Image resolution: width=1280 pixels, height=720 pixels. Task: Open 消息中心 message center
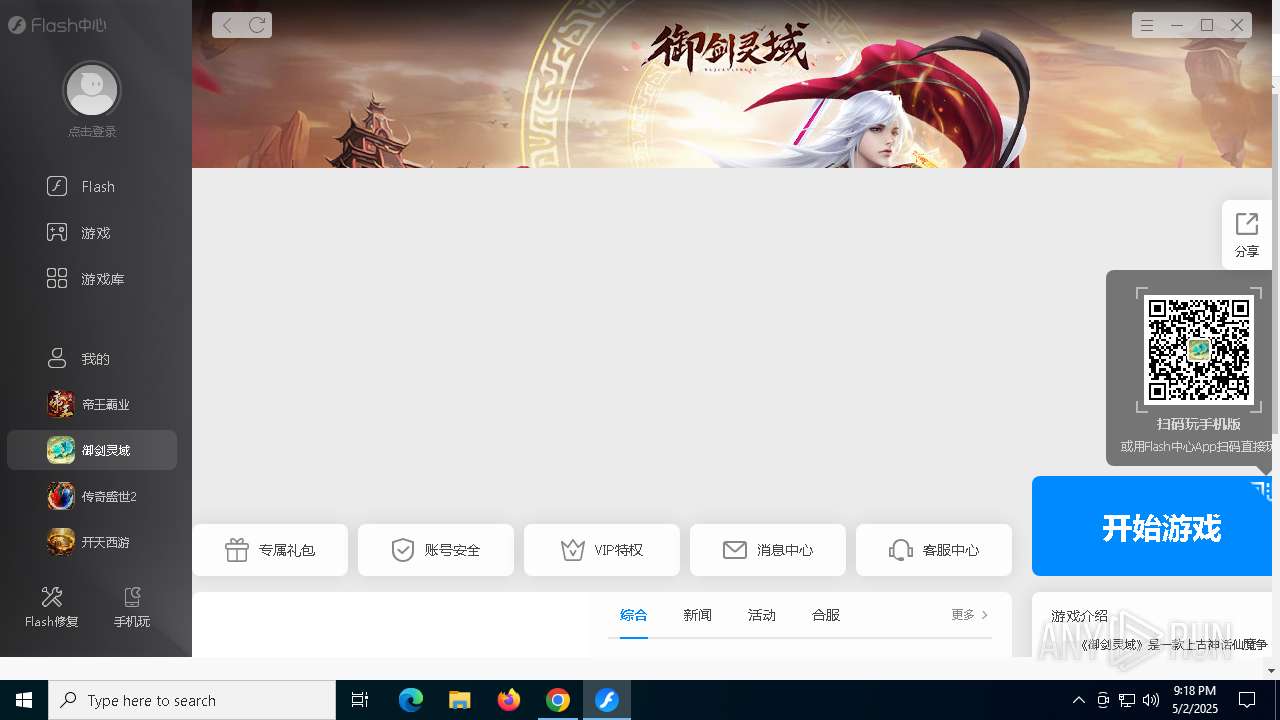pyautogui.click(x=768, y=550)
